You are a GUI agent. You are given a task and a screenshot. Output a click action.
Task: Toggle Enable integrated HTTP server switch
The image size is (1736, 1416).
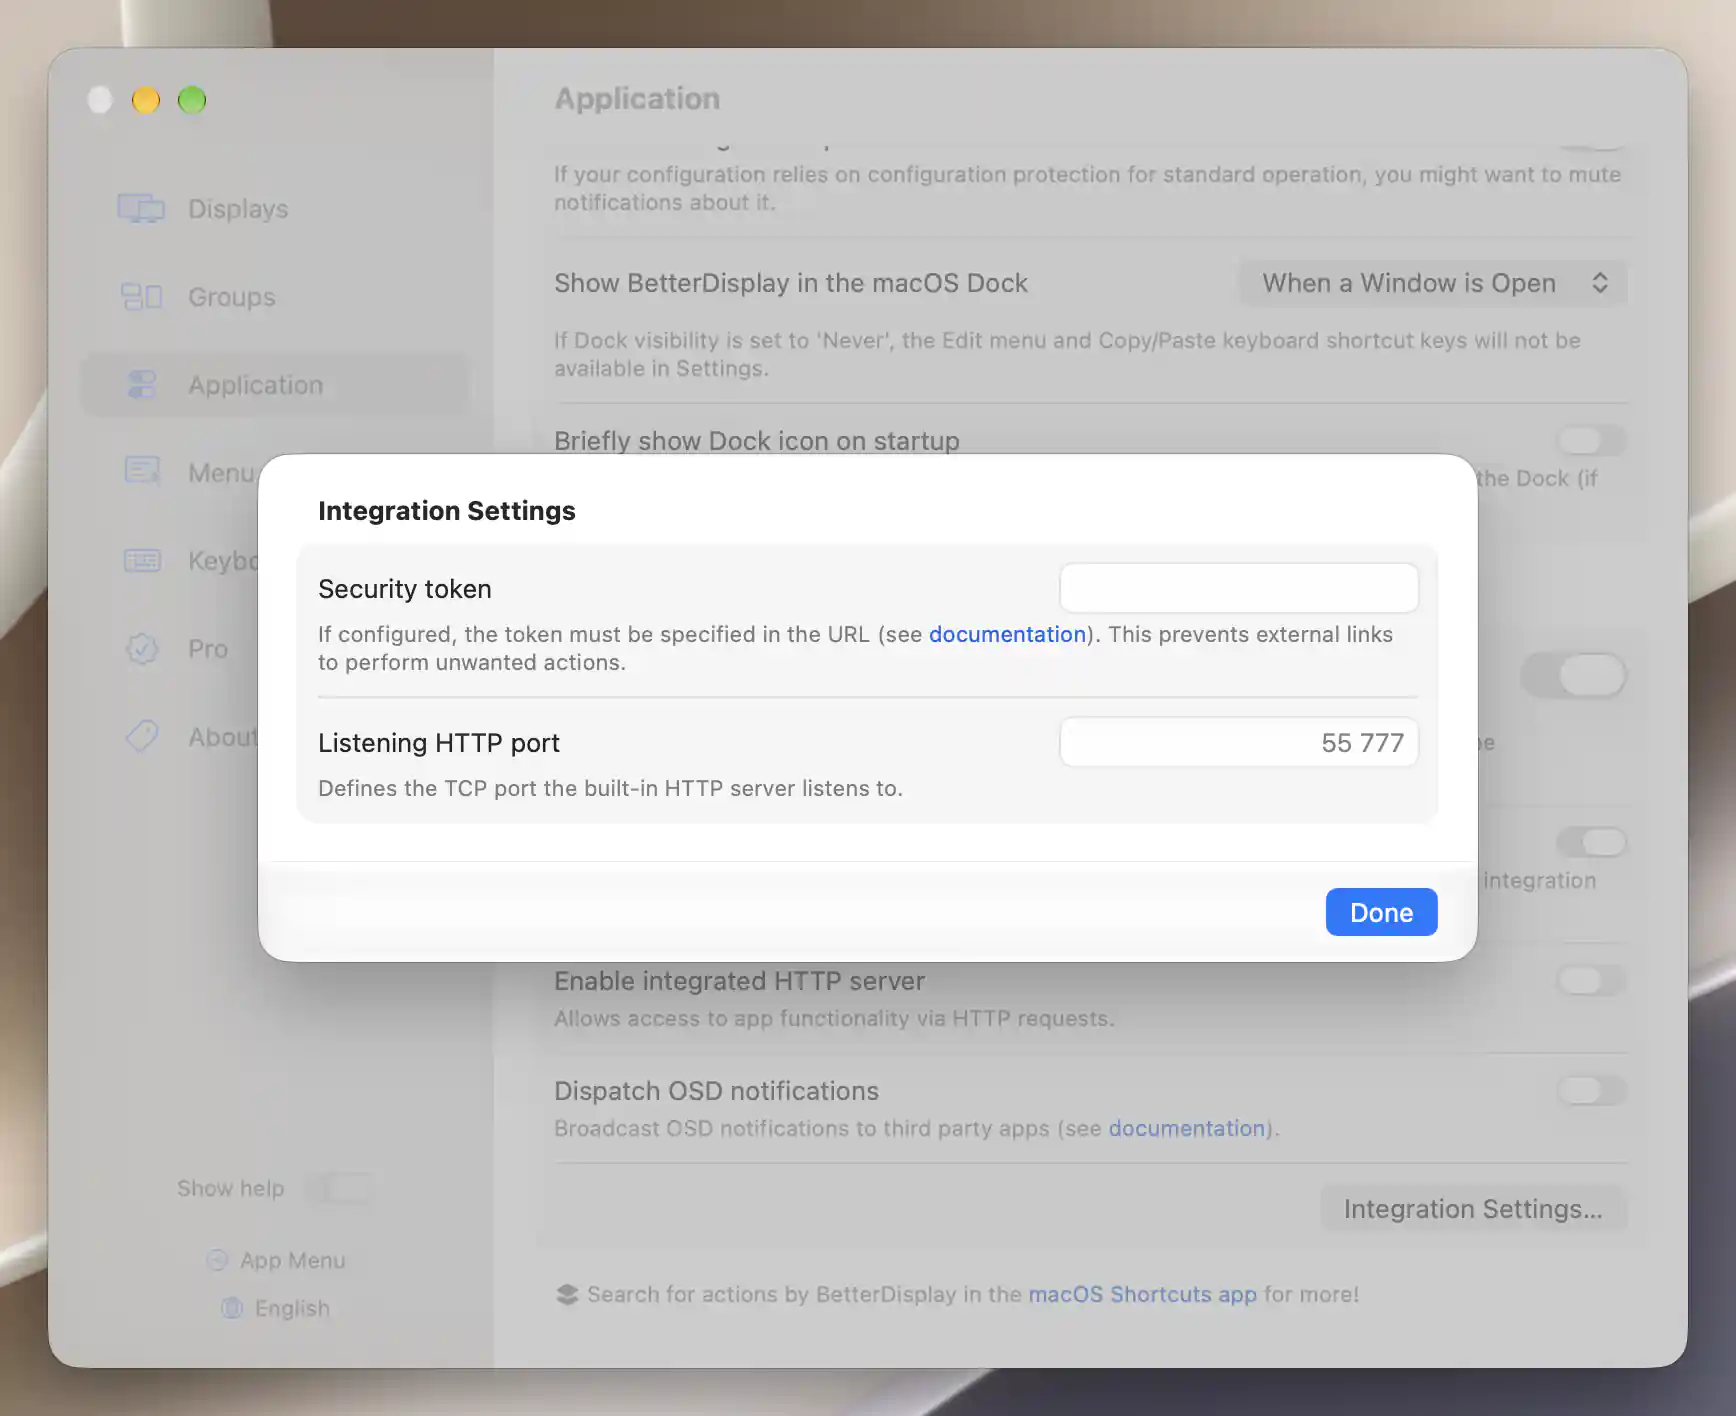[1591, 980]
